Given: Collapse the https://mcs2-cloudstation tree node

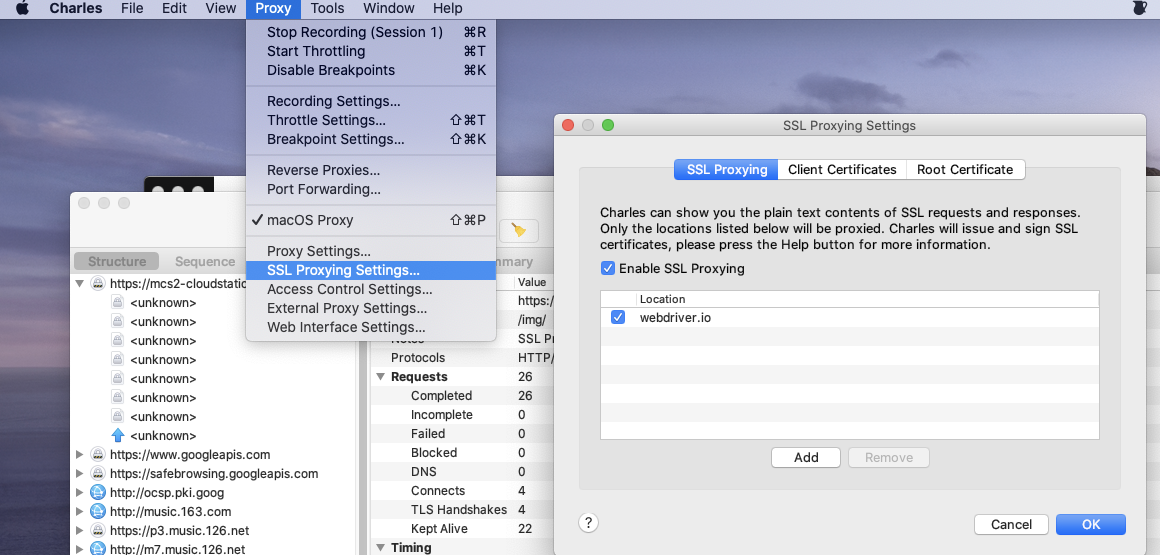Looking at the screenshot, I should click(x=80, y=283).
